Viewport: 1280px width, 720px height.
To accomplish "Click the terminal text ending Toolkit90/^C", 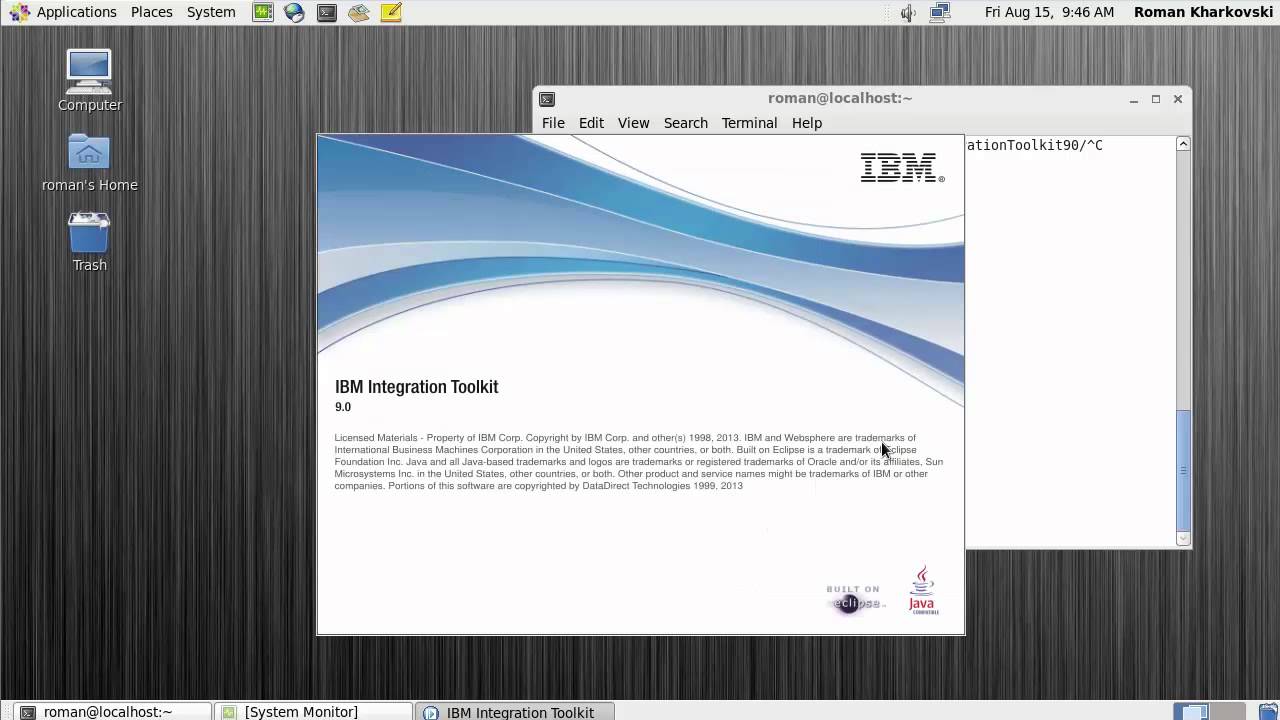I will [1034, 145].
